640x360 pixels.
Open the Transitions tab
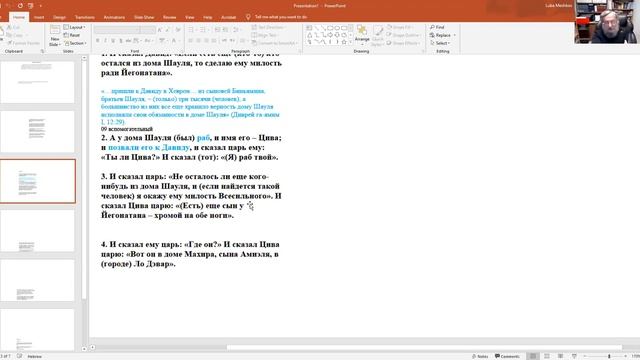[84, 17]
